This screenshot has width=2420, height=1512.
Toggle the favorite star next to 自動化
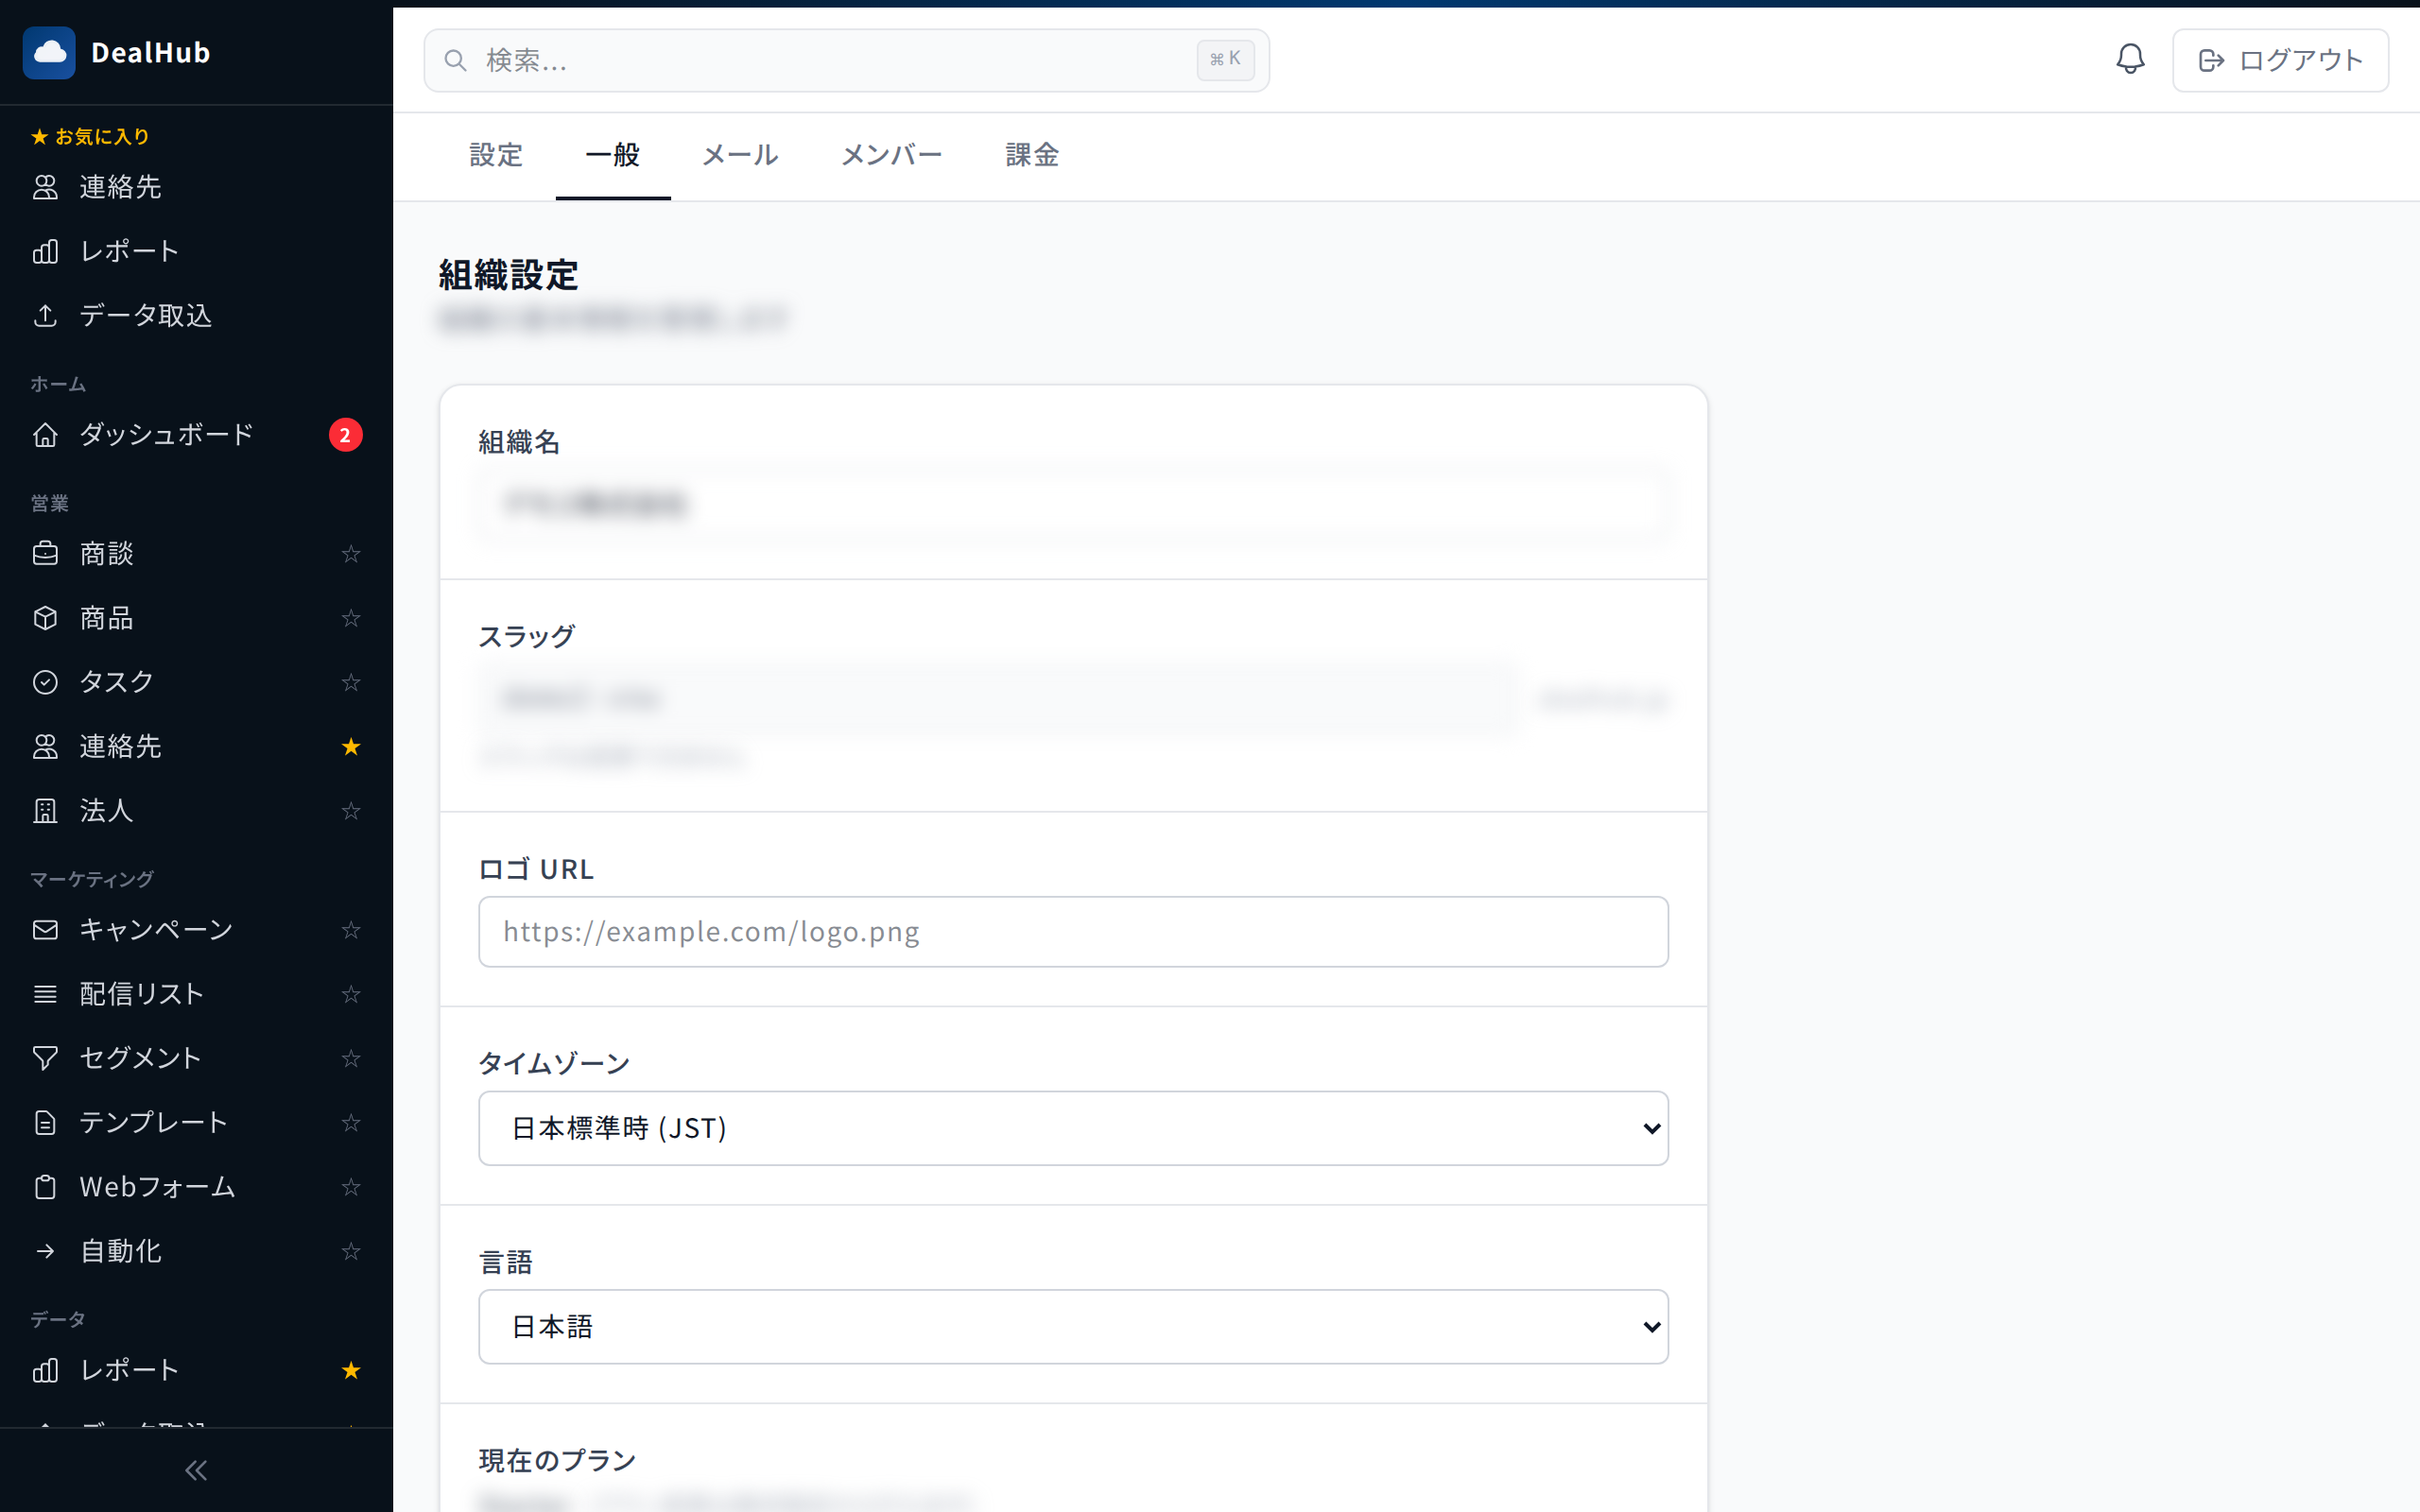pos(351,1251)
